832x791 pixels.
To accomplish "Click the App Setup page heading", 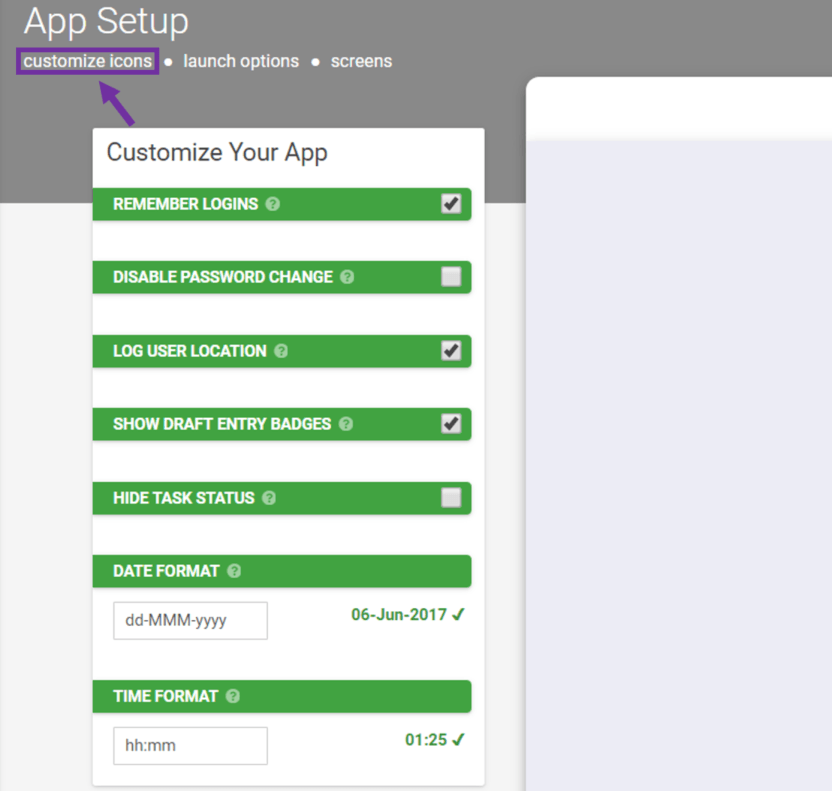I will tap(105, 21).
